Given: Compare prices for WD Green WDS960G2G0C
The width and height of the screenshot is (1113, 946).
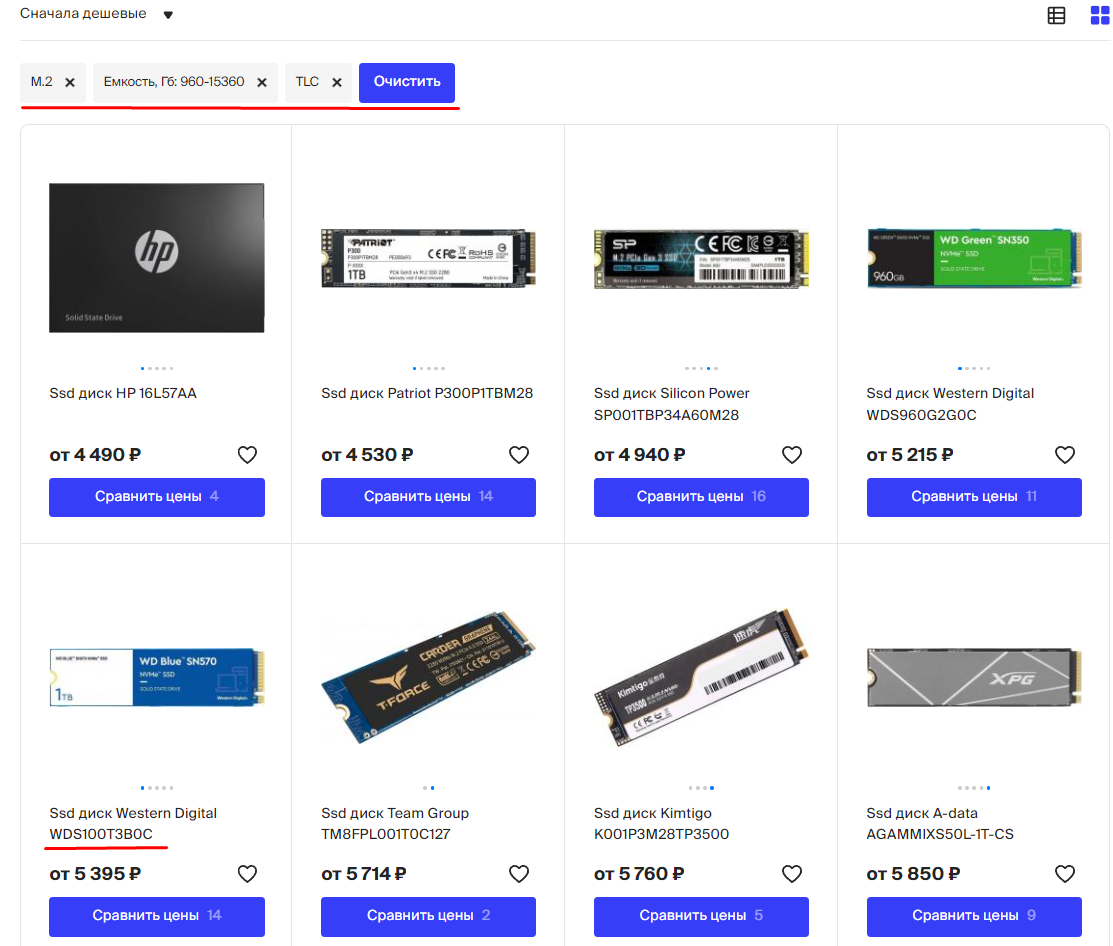Looking at the screenshot, I should coord(974,497).
